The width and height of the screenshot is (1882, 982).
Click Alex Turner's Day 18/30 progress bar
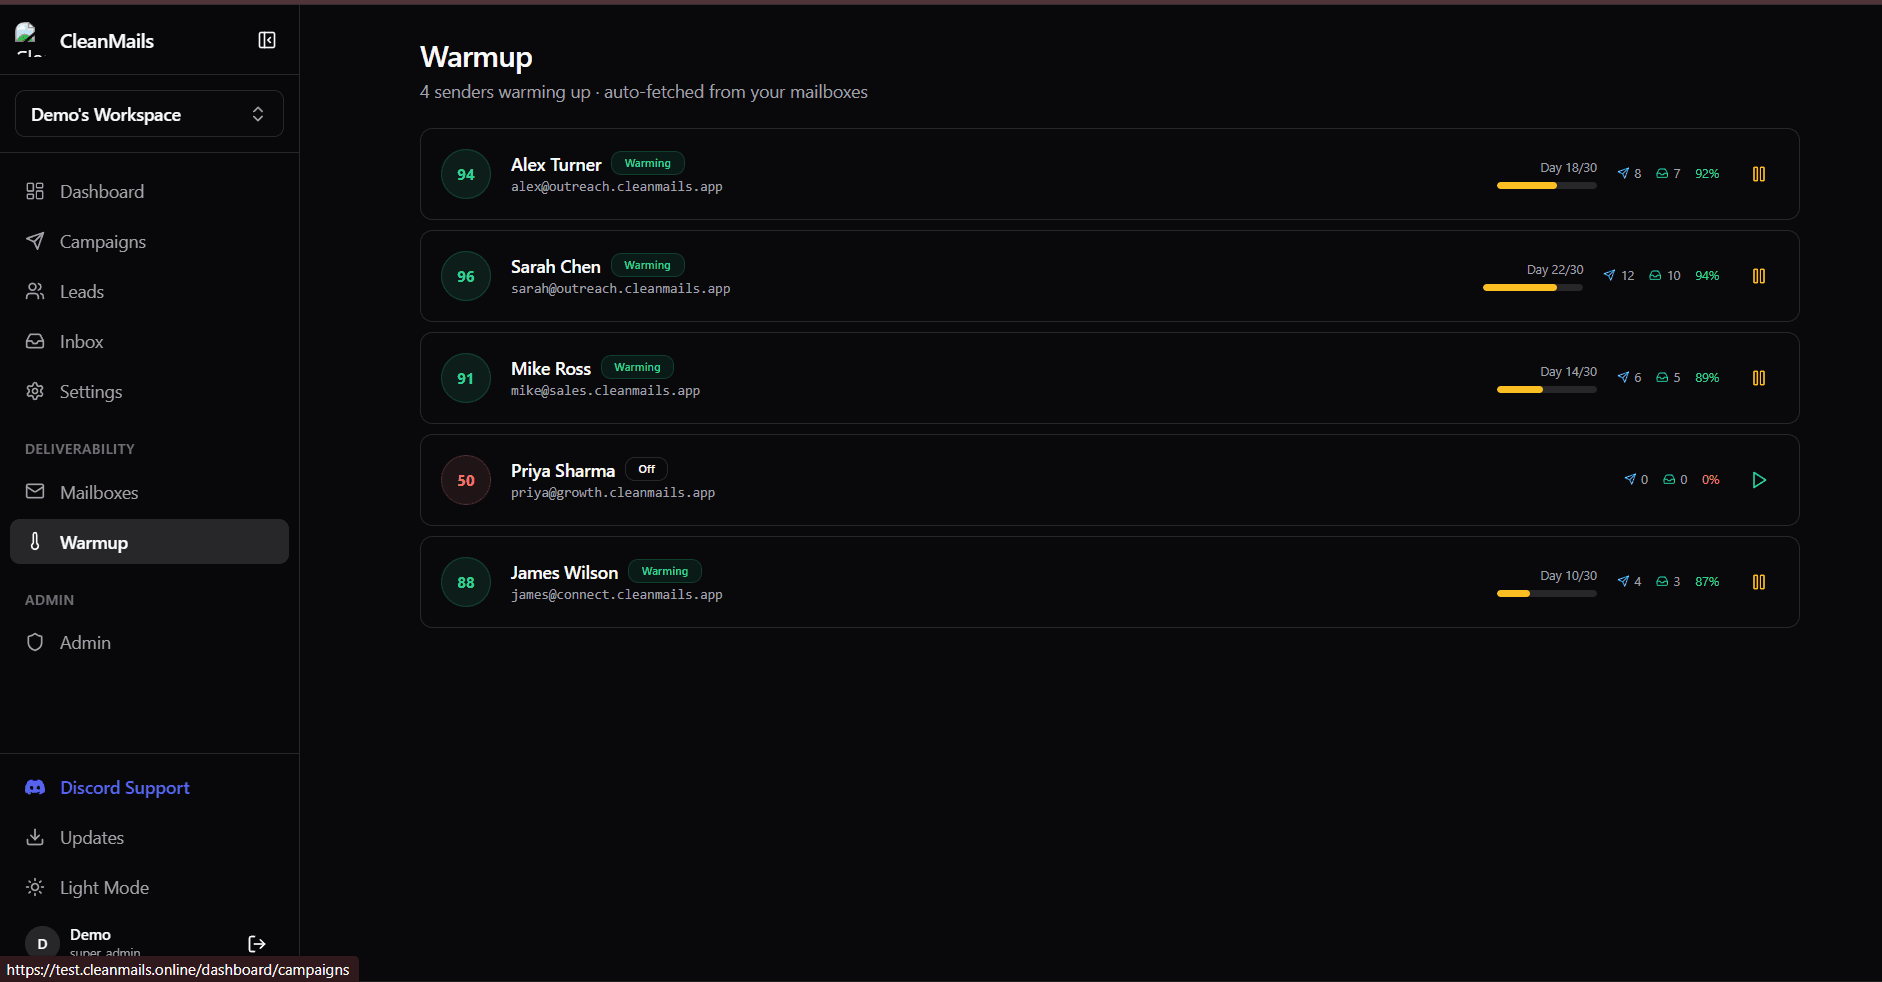(1547, 185)
